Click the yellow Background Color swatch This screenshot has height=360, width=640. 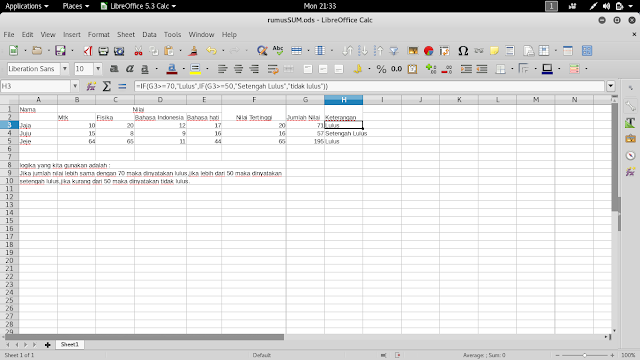196,69
